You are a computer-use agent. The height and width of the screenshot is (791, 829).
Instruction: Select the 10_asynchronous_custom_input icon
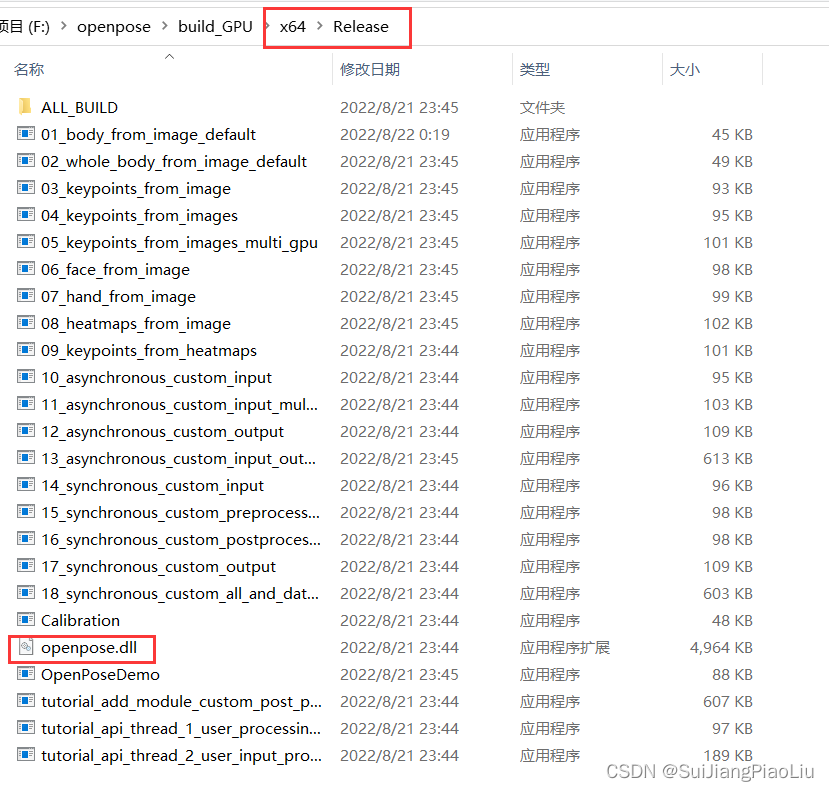(x=26, y=376)
